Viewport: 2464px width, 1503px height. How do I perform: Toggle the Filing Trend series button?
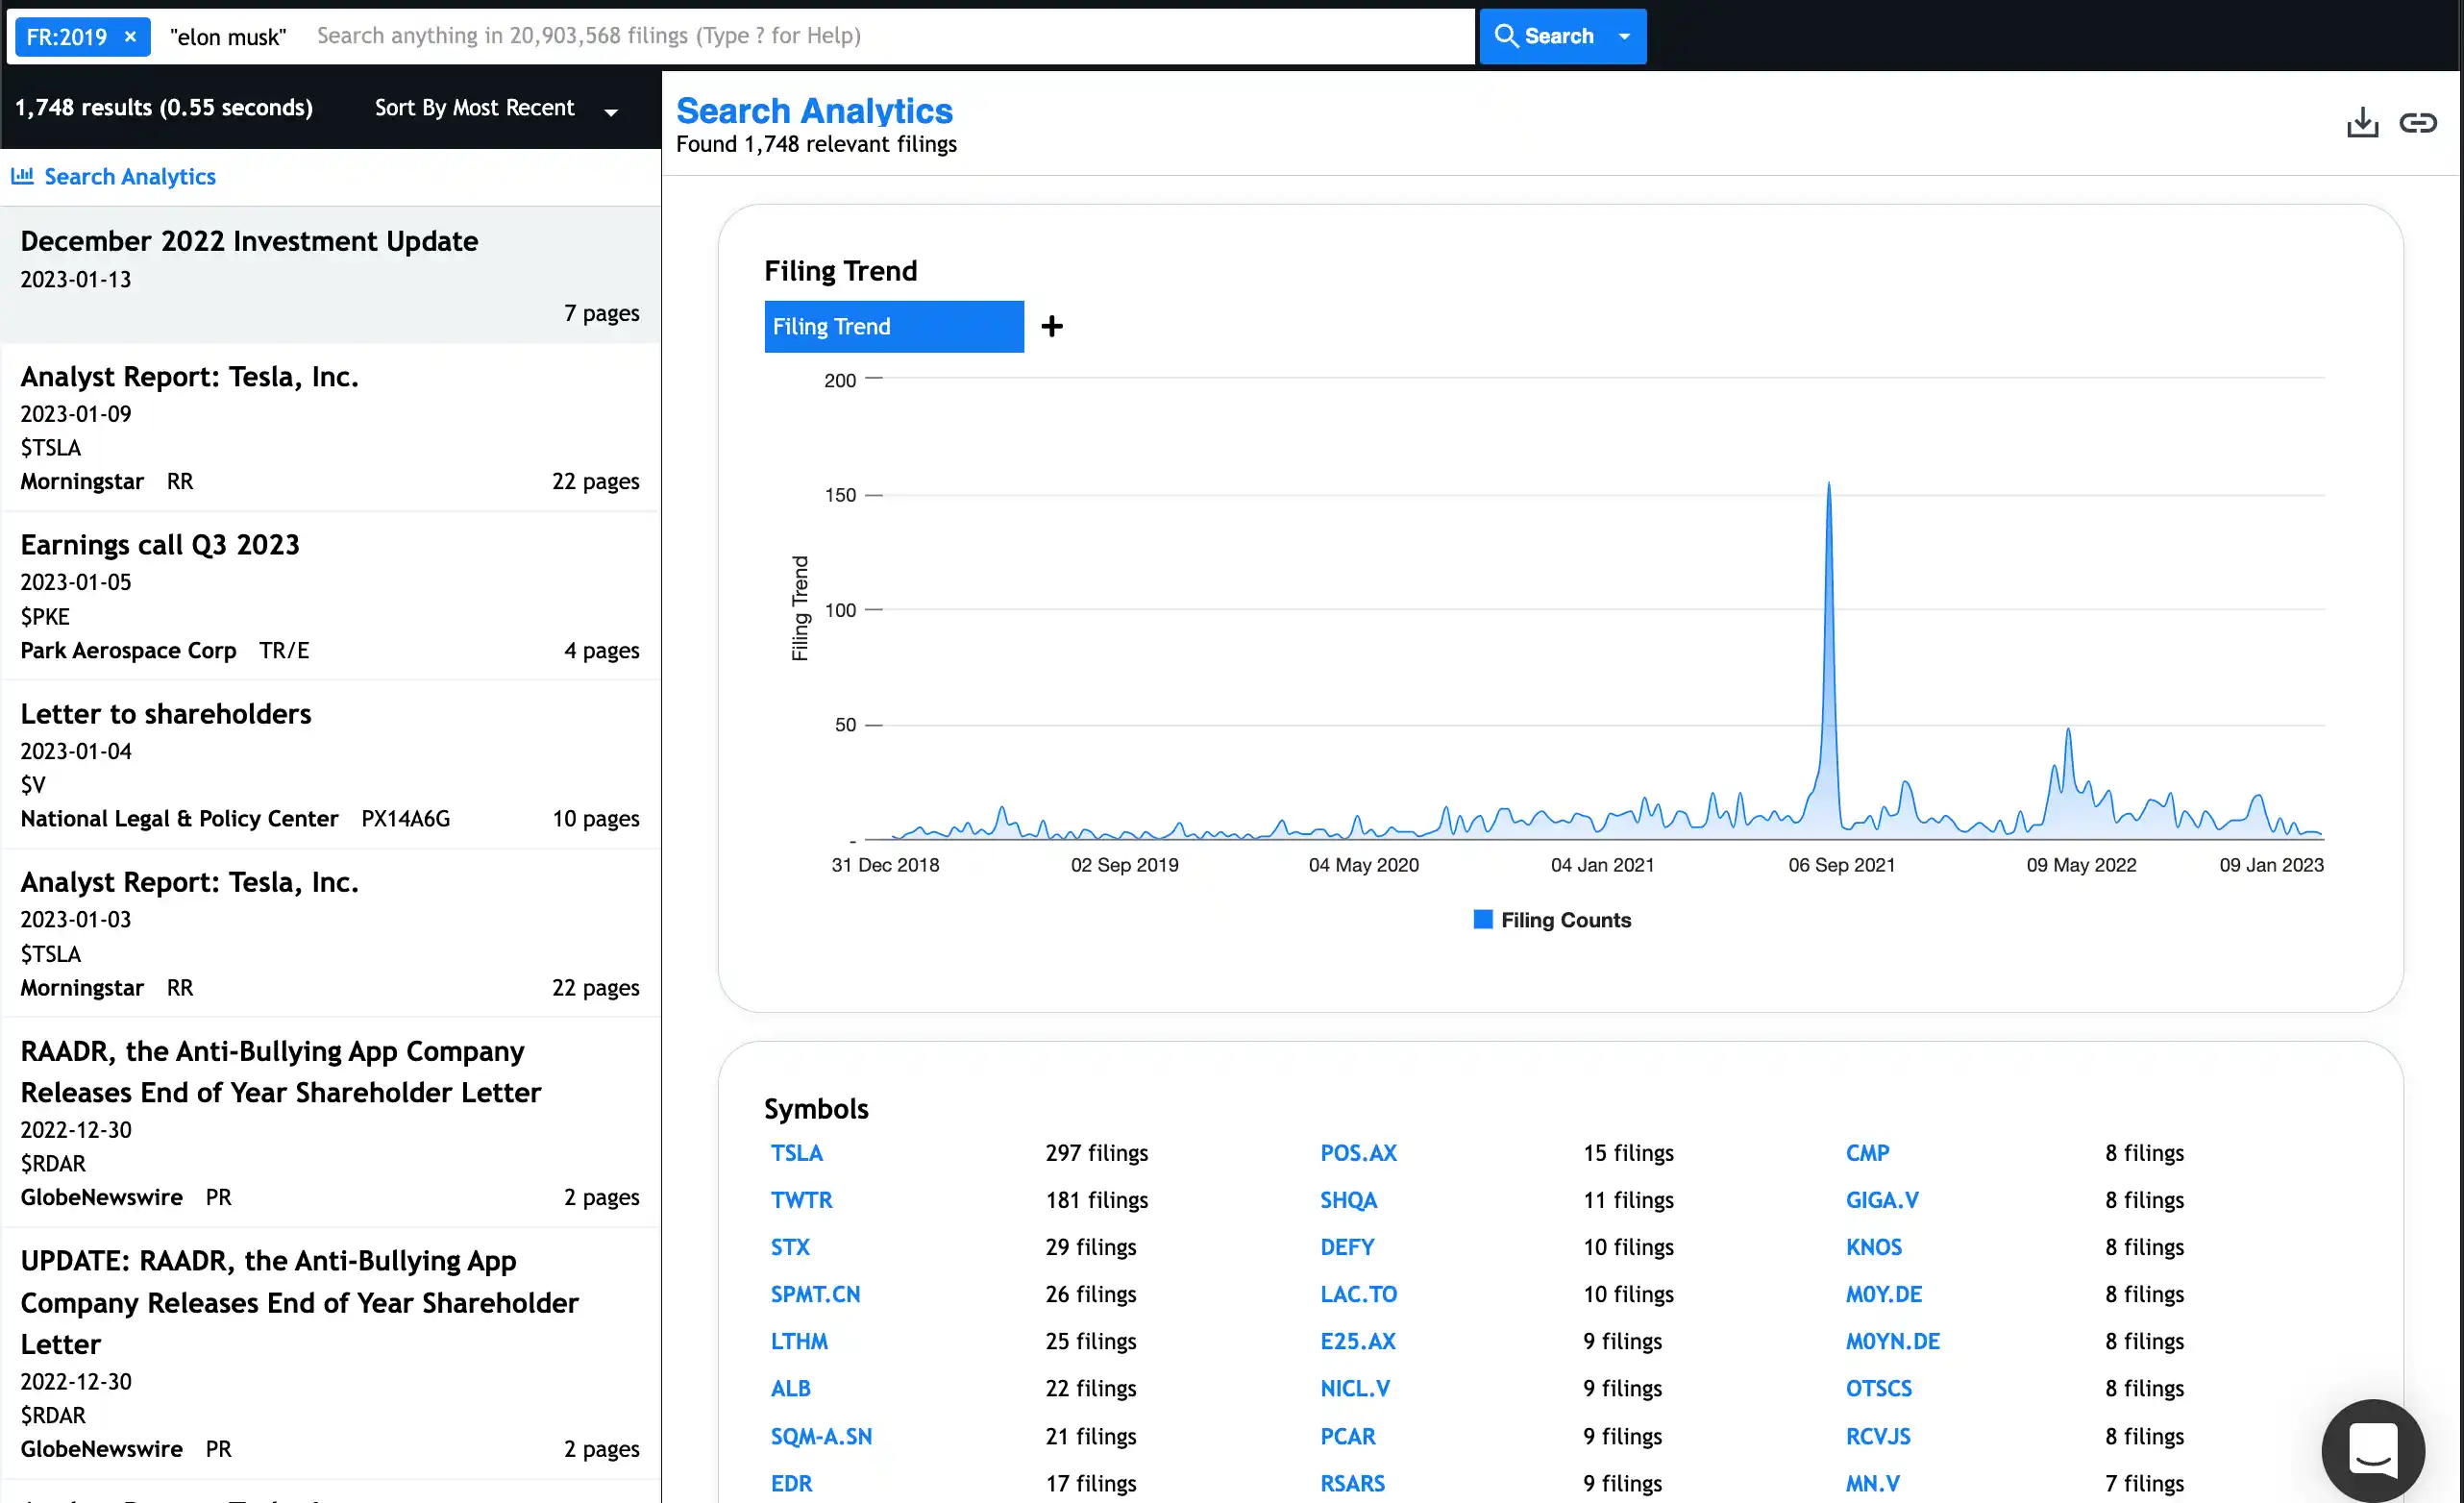[893, 326]
